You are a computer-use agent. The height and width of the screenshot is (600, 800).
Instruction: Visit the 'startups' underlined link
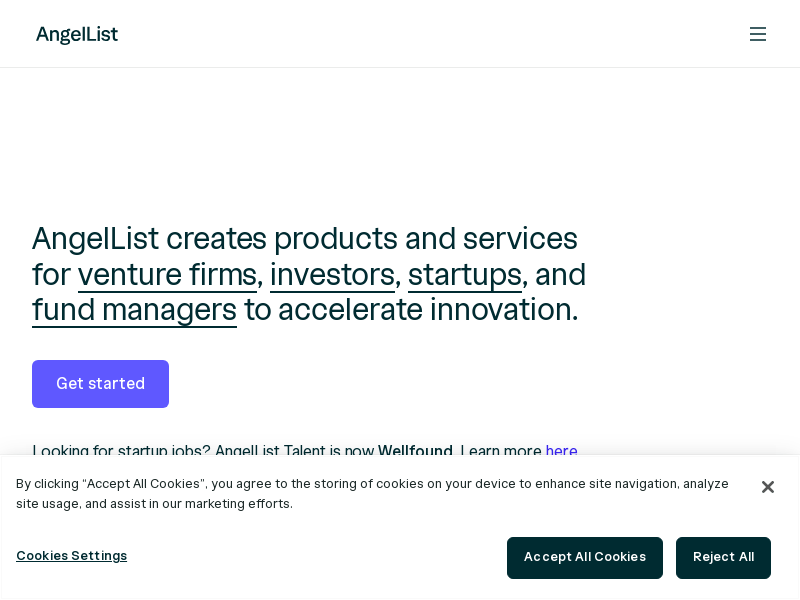[465, 275]
